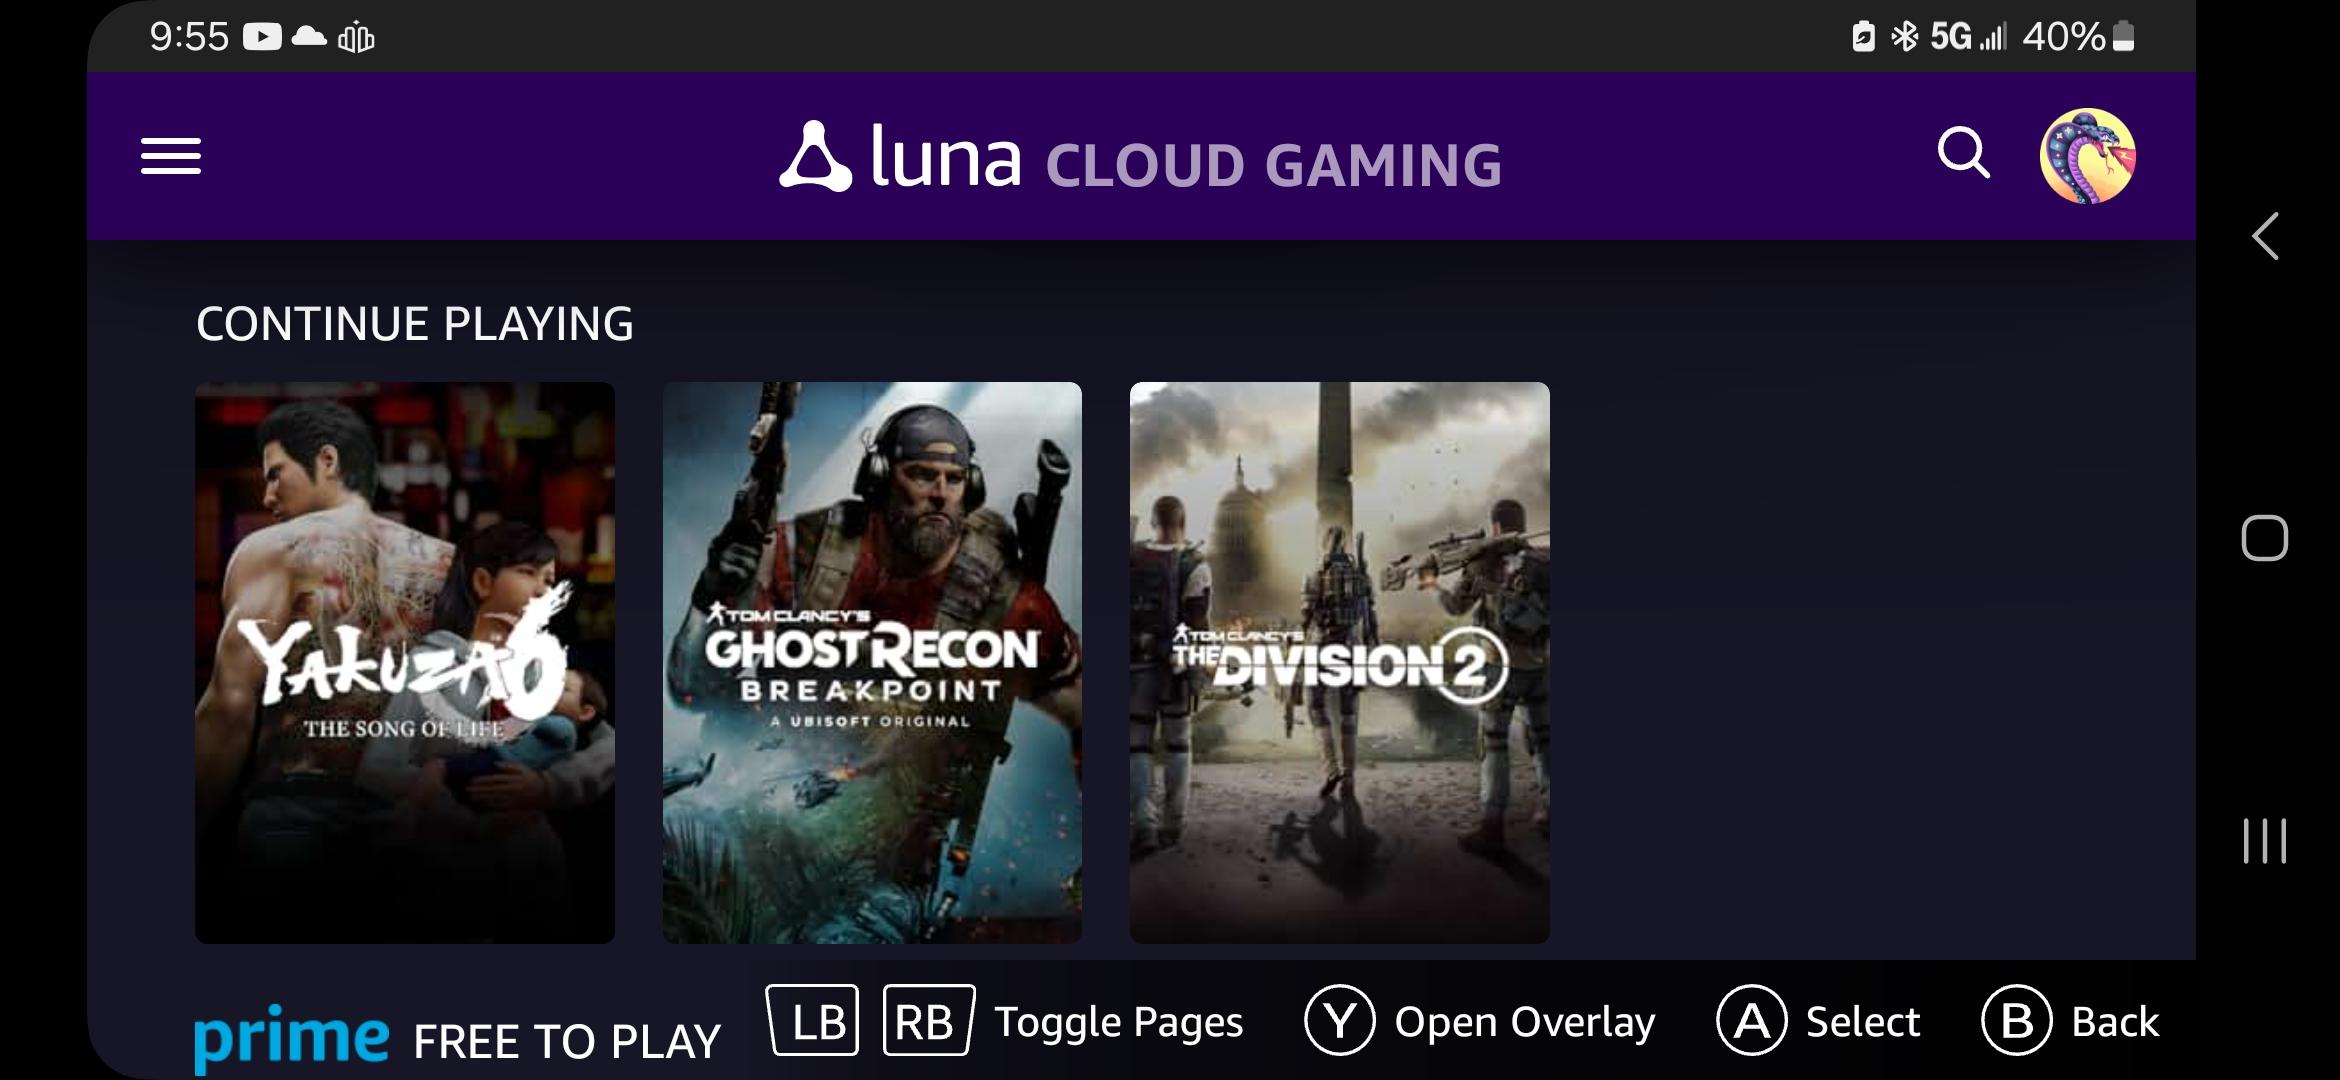Tap the Toggle Pages label

pos(1118,1022)
